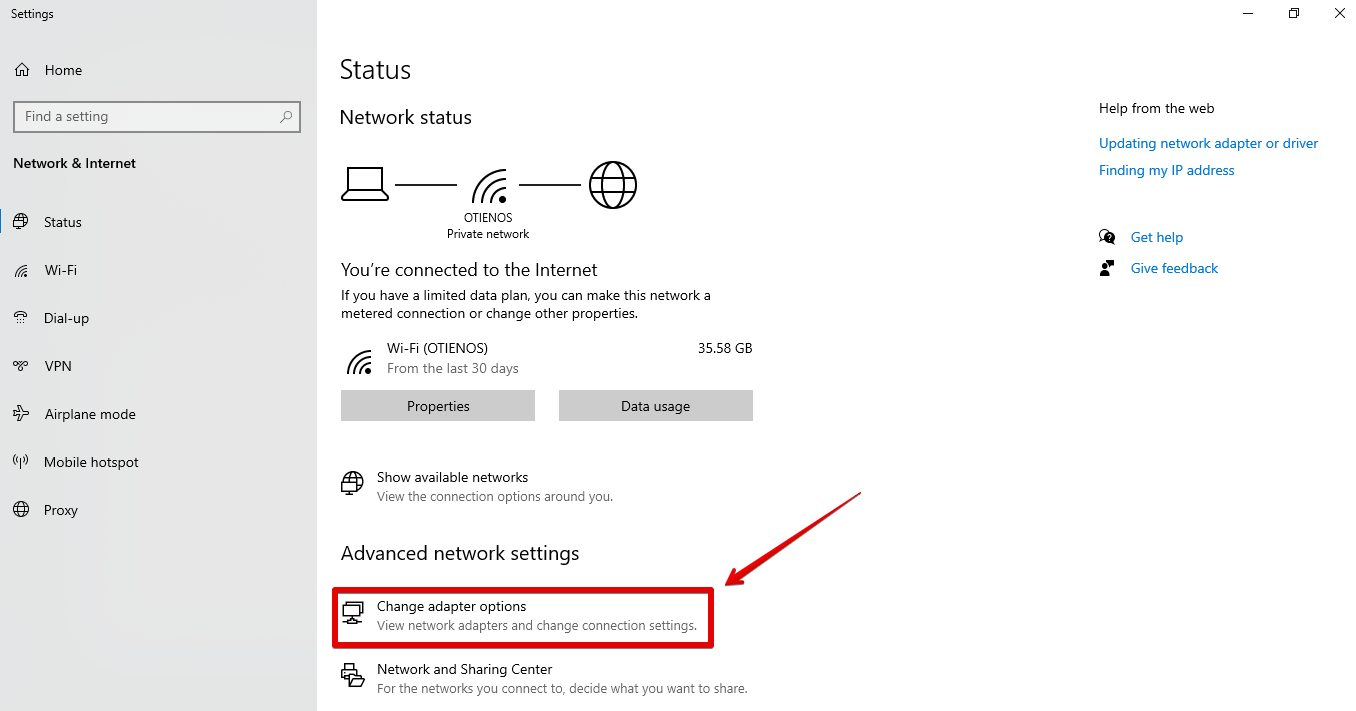
Task: Open 'Finding my IP address' link
Action: pos(1166,170)
